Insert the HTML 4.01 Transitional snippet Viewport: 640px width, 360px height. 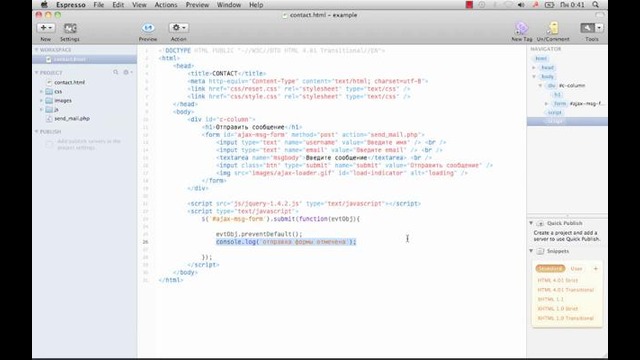tap(565, 290)
